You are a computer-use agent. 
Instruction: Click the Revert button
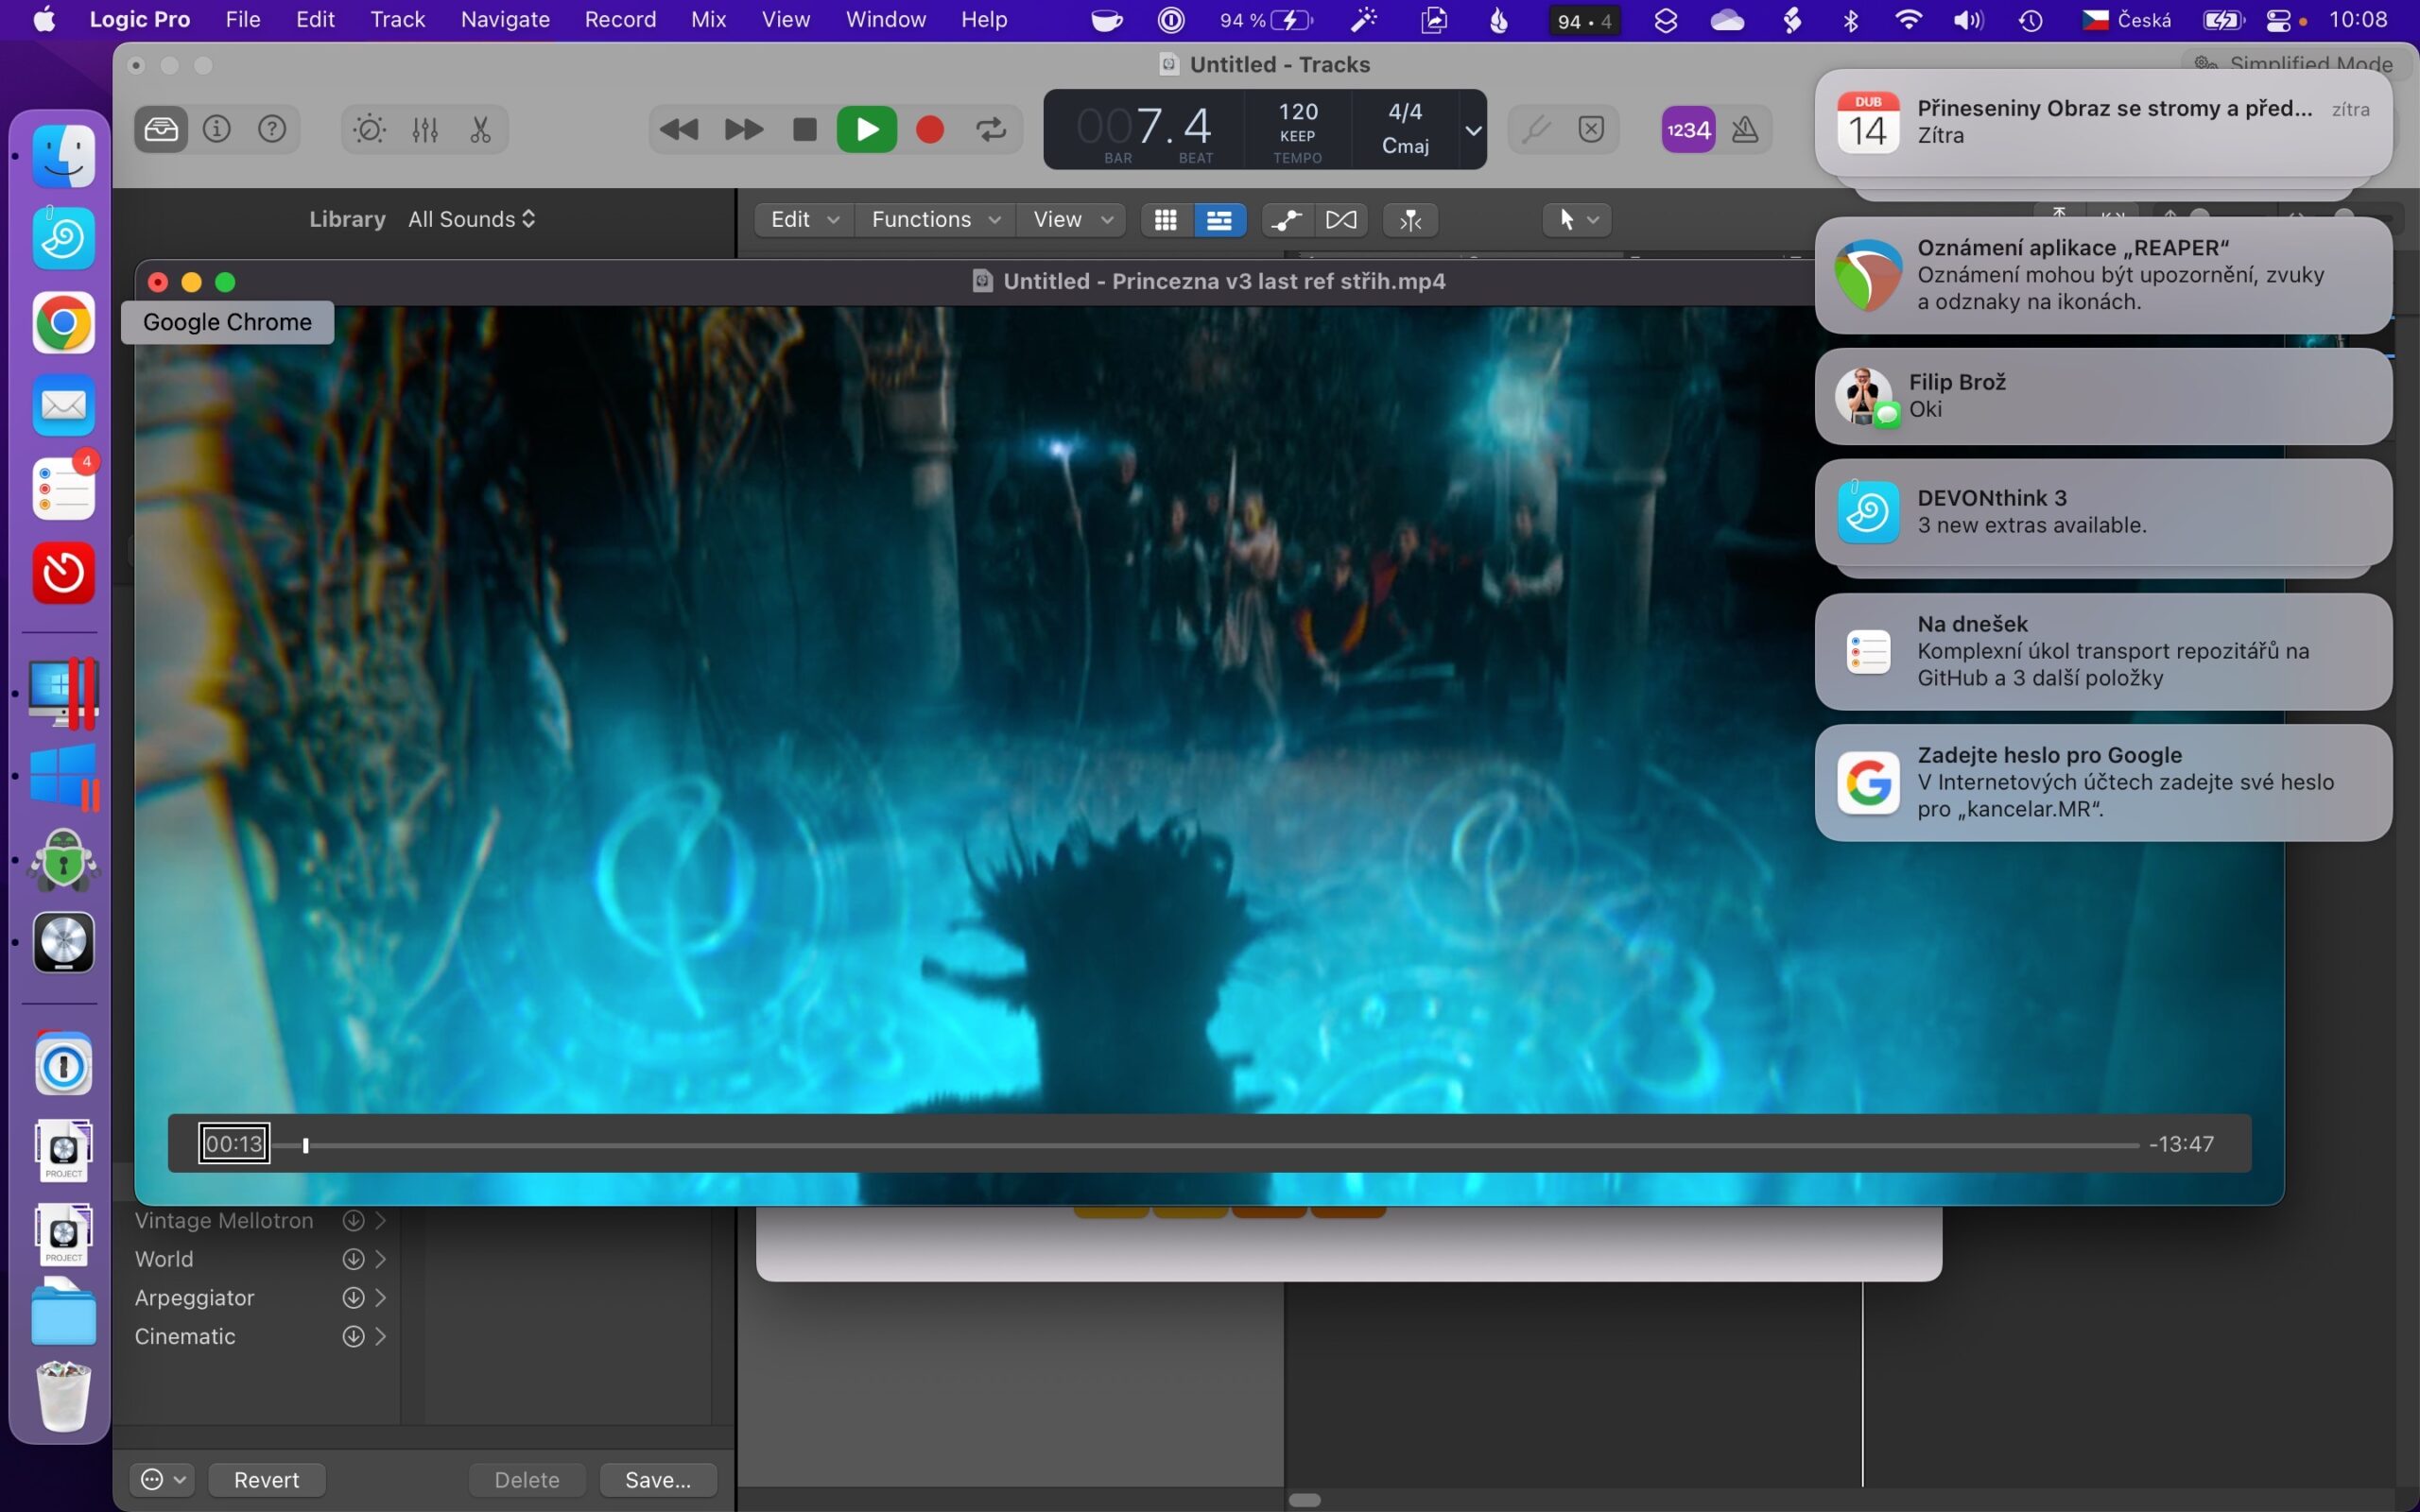tap(266, 1479)
